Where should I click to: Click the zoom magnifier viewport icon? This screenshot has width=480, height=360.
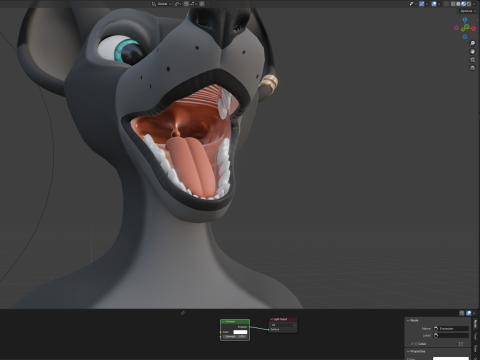pyautogui.click(x=472, y=43)
